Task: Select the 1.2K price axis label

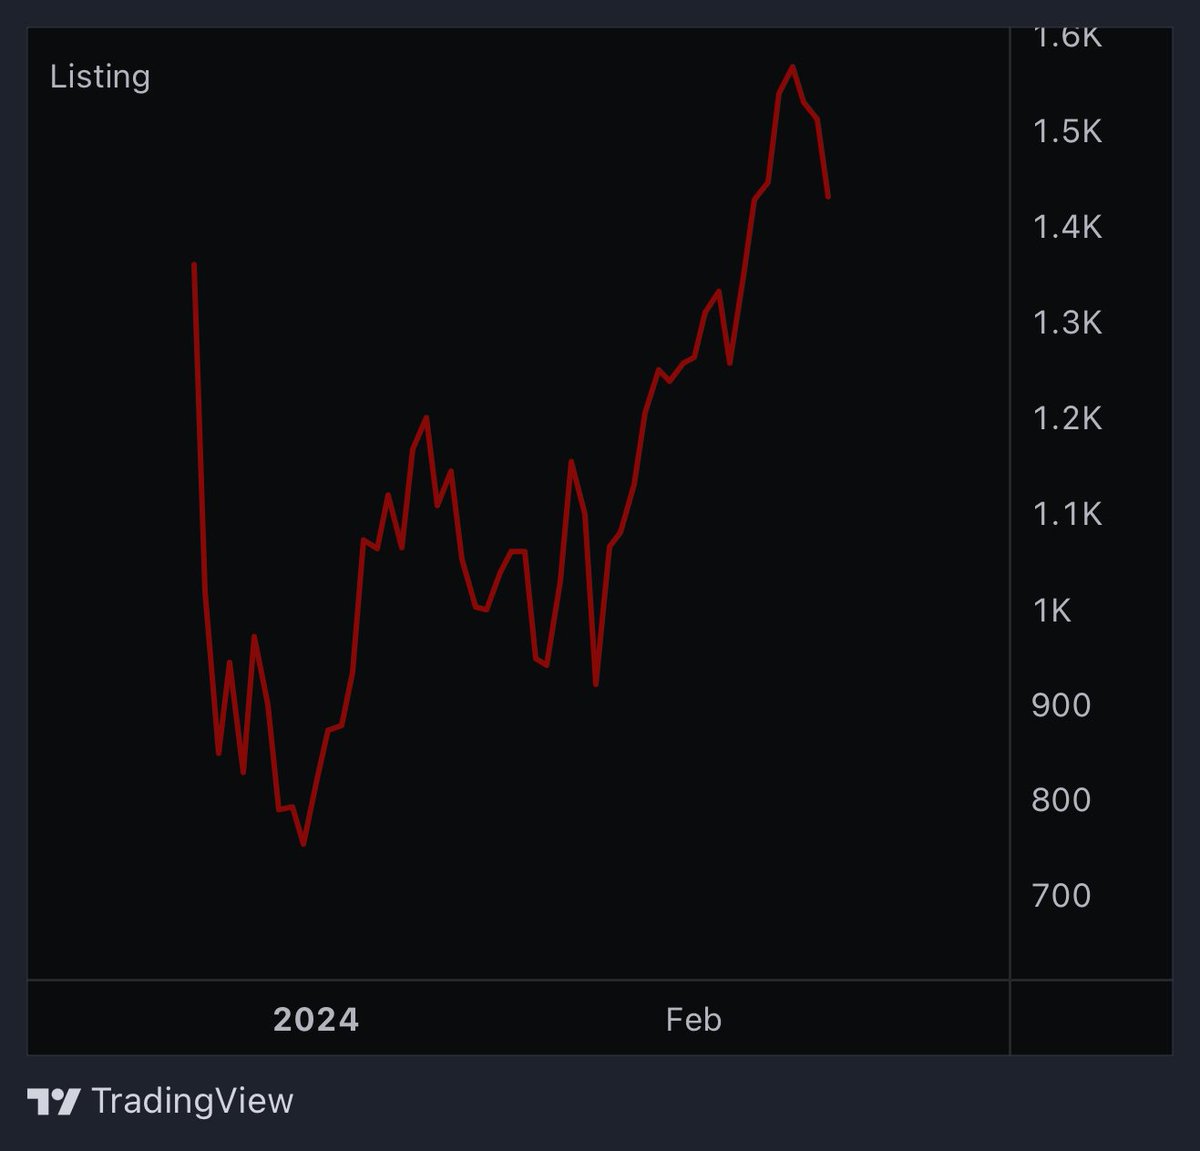Action: (1067, 418)
